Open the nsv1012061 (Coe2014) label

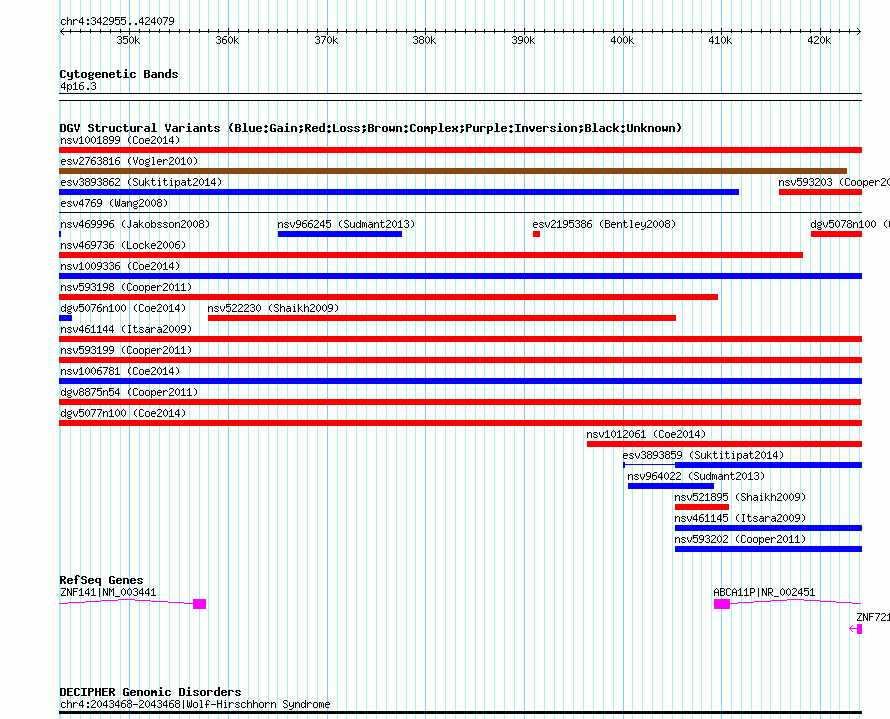pos(646,434)
